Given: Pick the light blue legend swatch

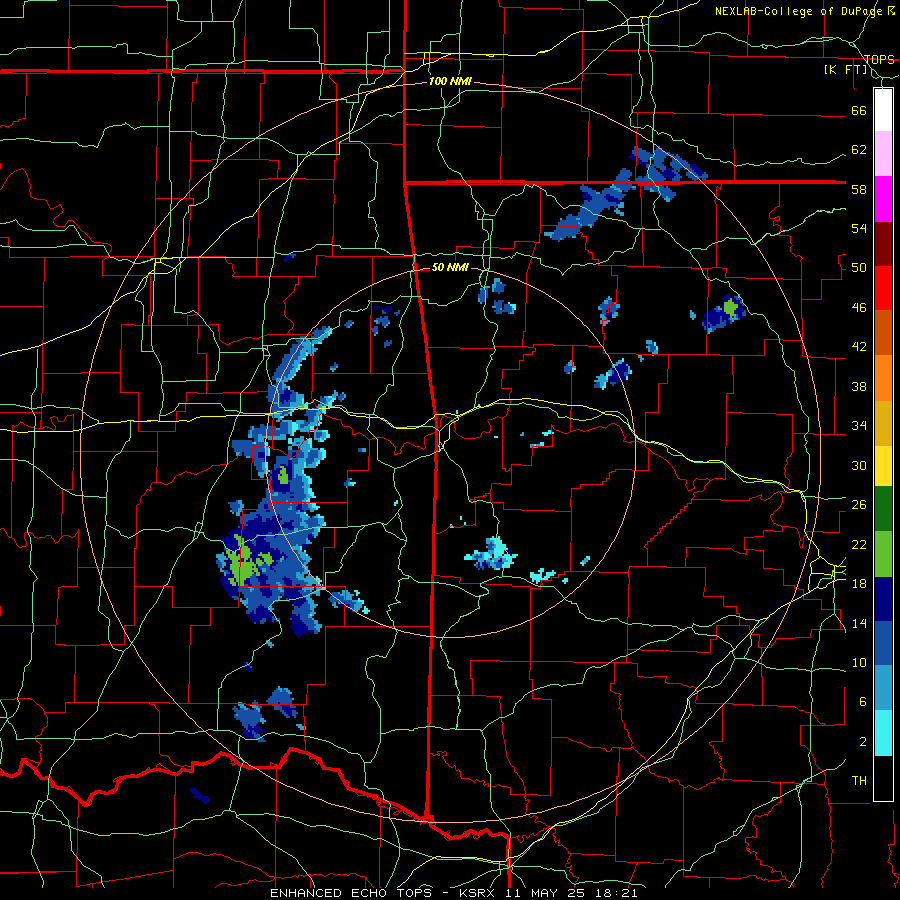Looking at the screenshot, I should coord(883,688).
